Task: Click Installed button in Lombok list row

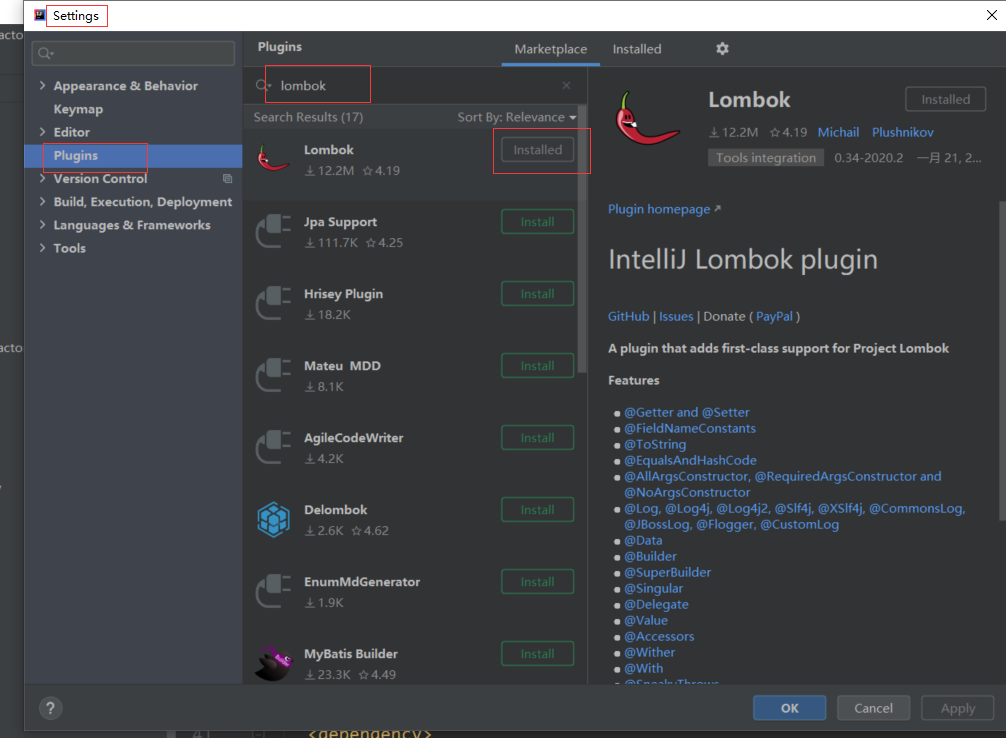Action: click(537, 150)
